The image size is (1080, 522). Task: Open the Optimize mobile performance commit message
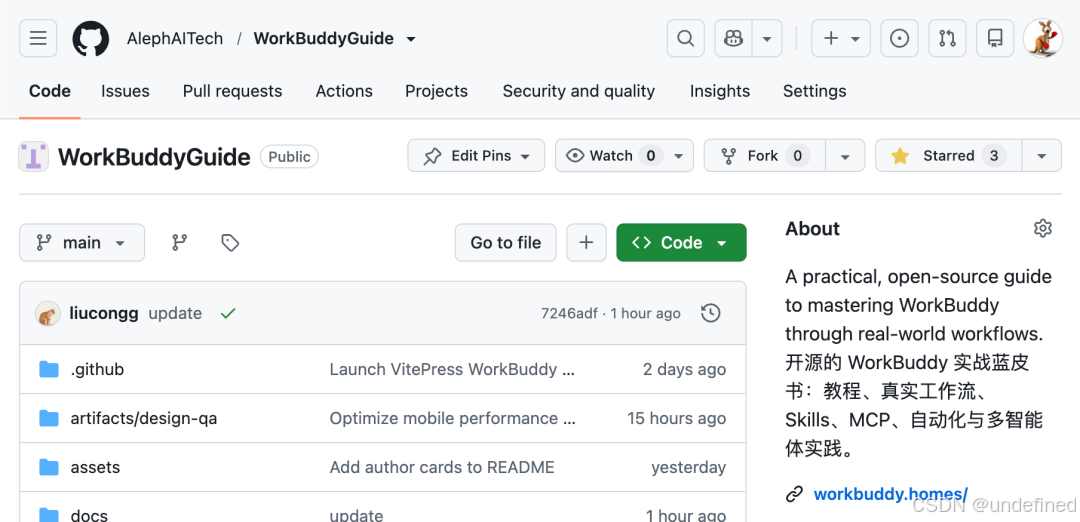point(453,418)
